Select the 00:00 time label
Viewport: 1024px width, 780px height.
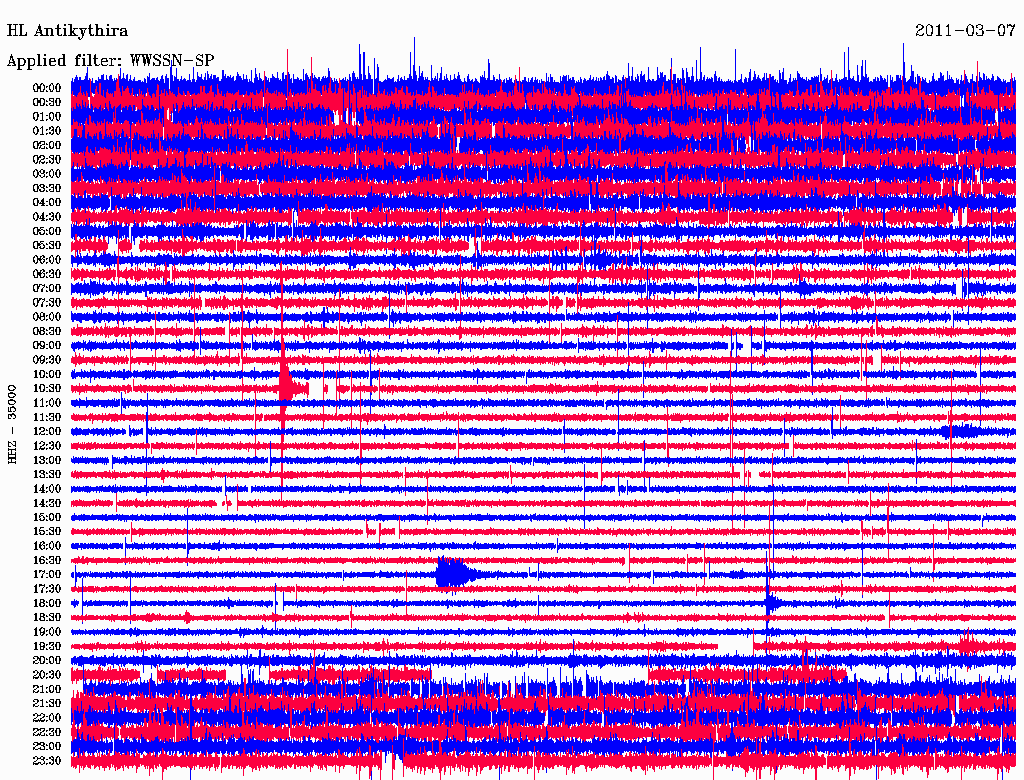(47, 88)
